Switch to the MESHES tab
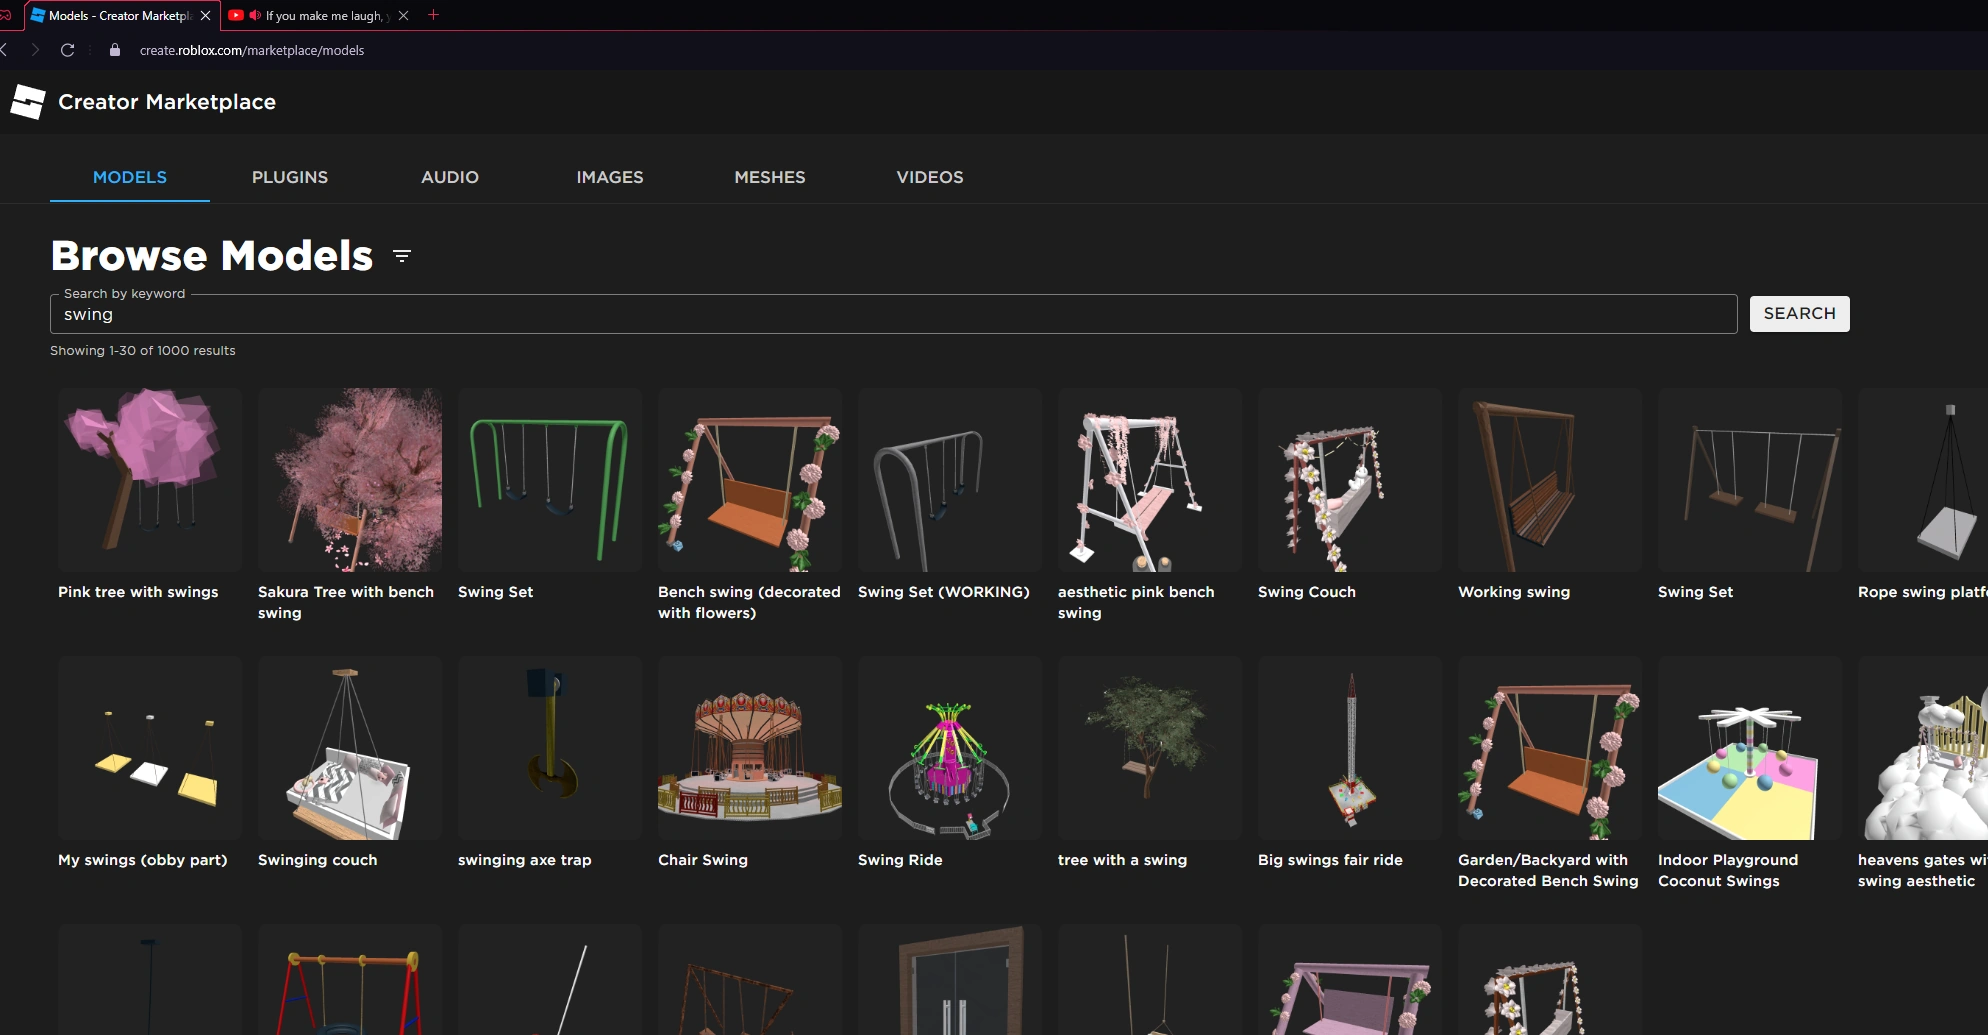 click(770, 177)
